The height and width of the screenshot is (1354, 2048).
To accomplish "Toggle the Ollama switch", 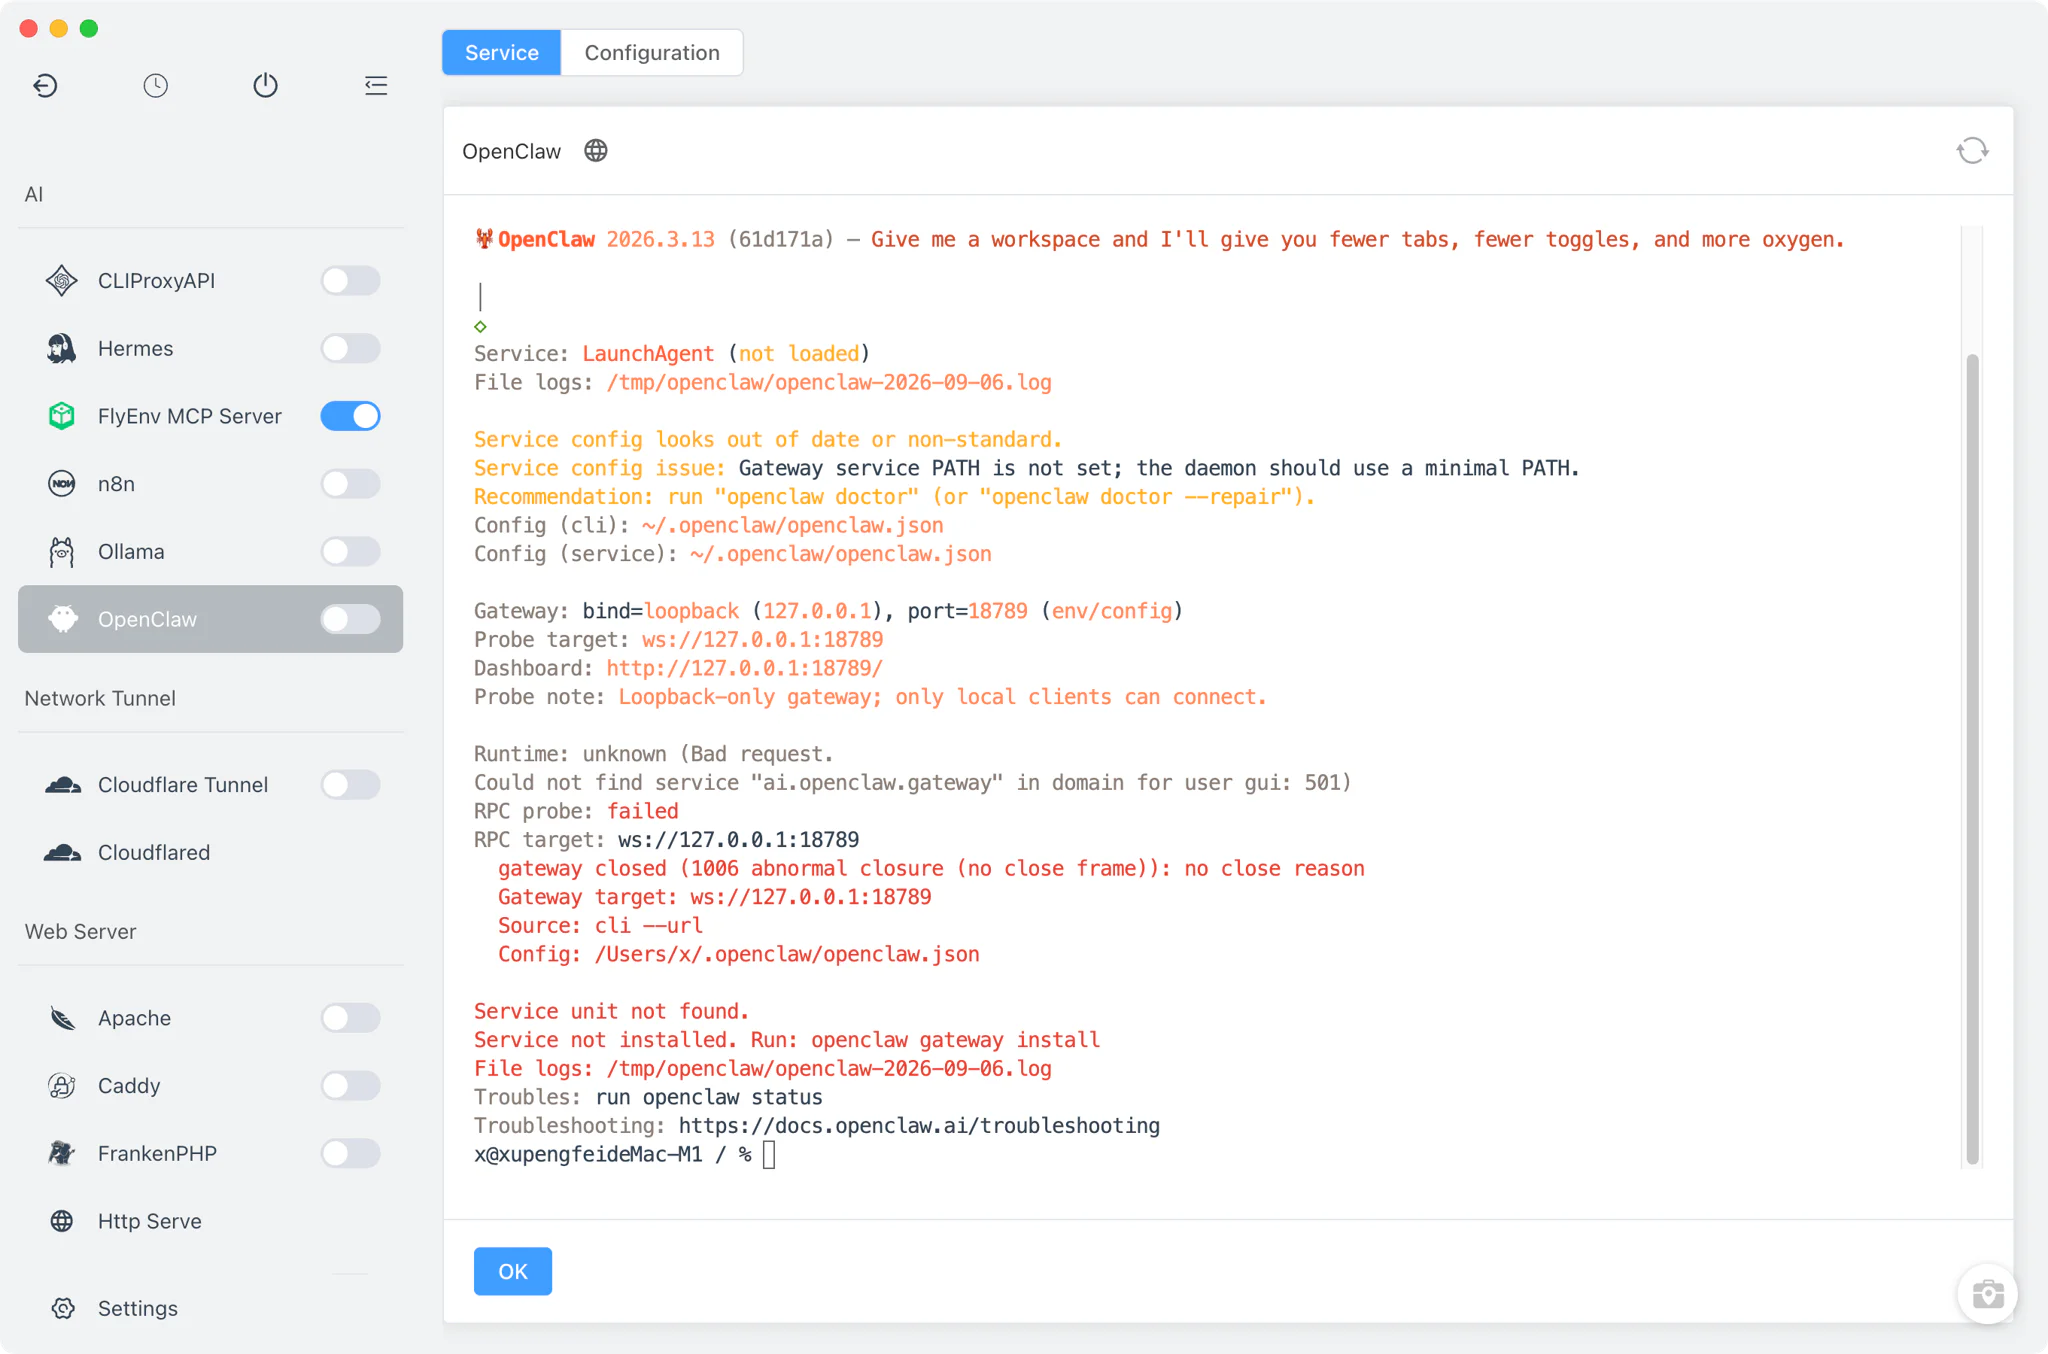I will (x=350, y=552).
